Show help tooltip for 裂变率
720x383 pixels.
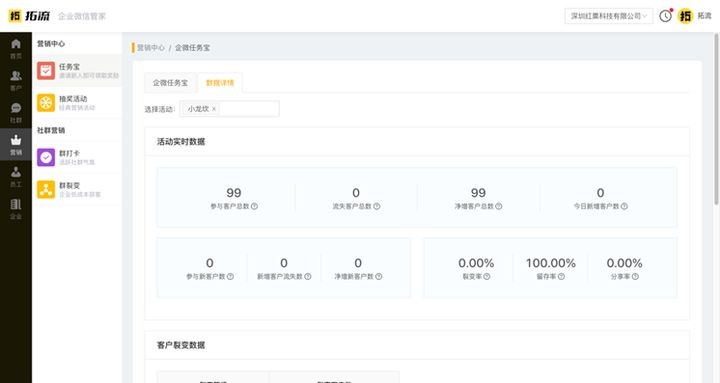pyautogui.click(x=487, y=276)
